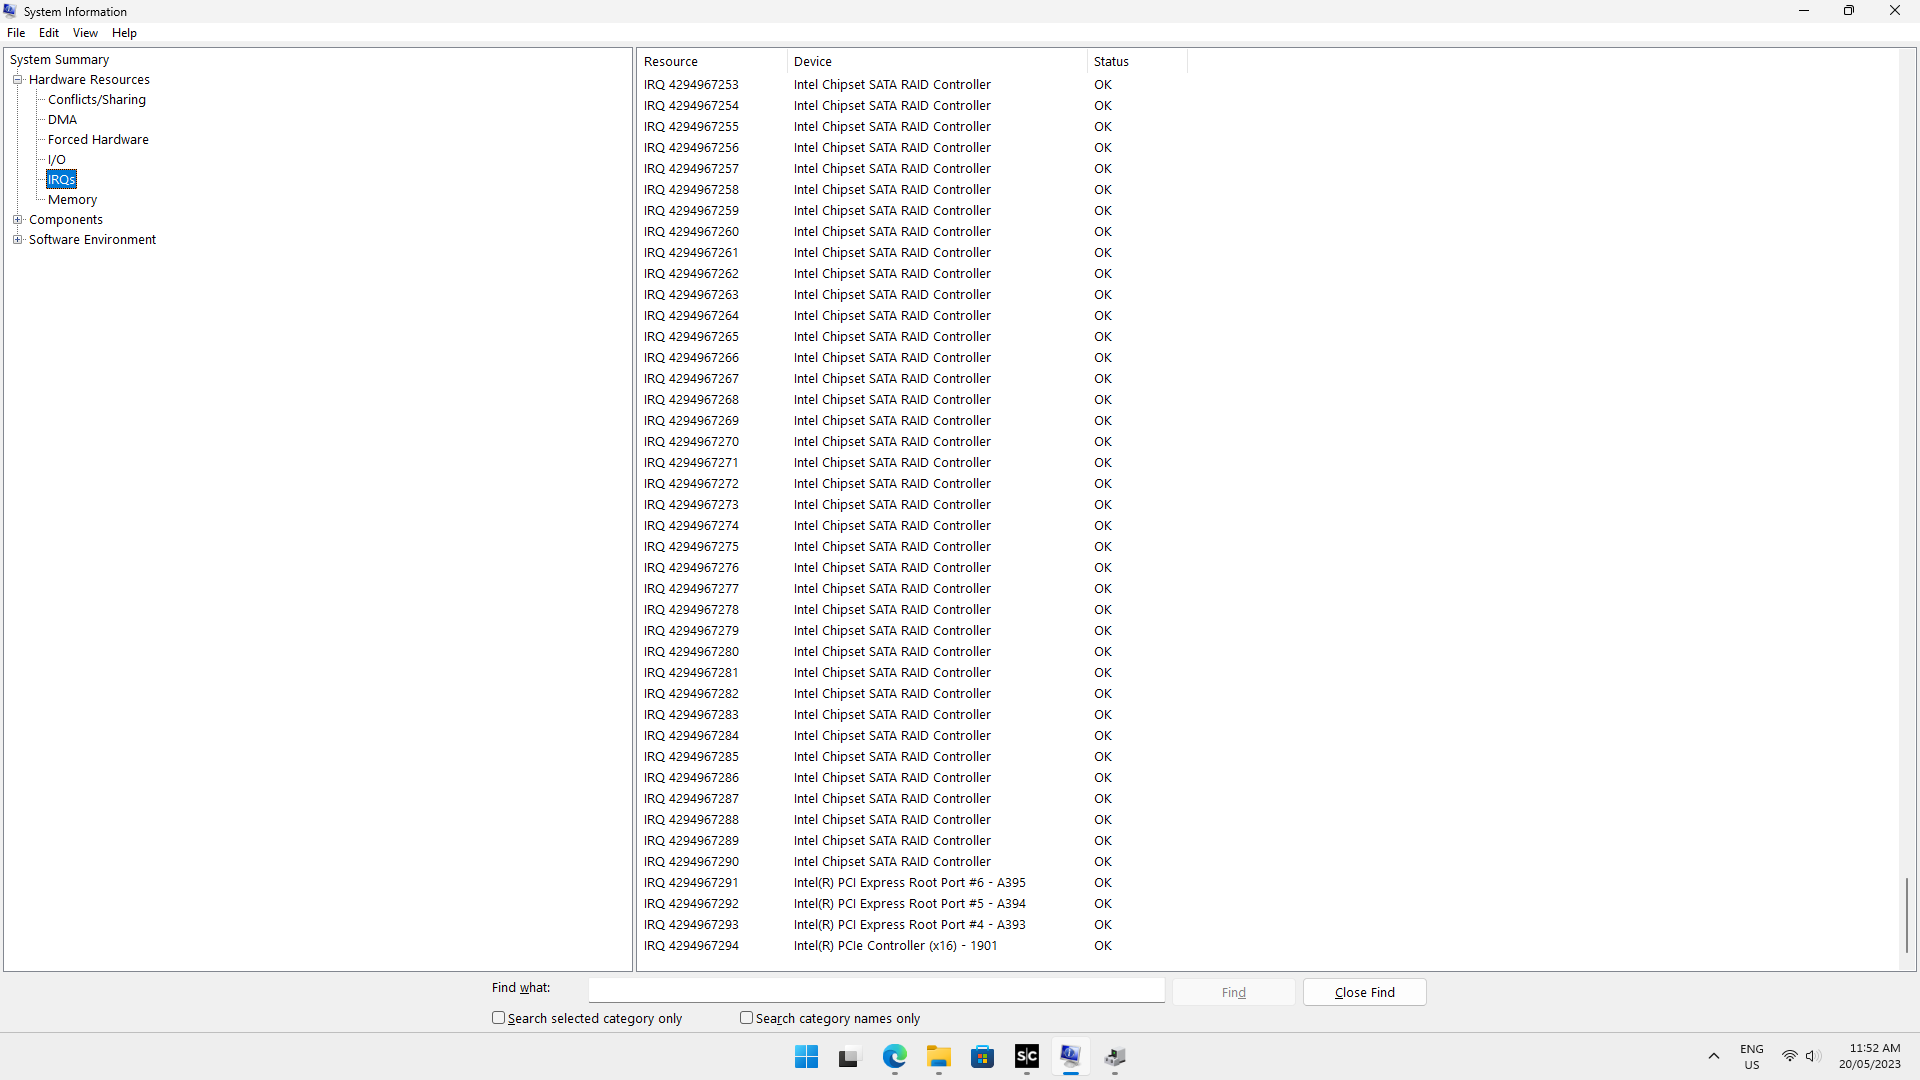
Task: Open the Edit menu
Action: [x=49, y=33]
